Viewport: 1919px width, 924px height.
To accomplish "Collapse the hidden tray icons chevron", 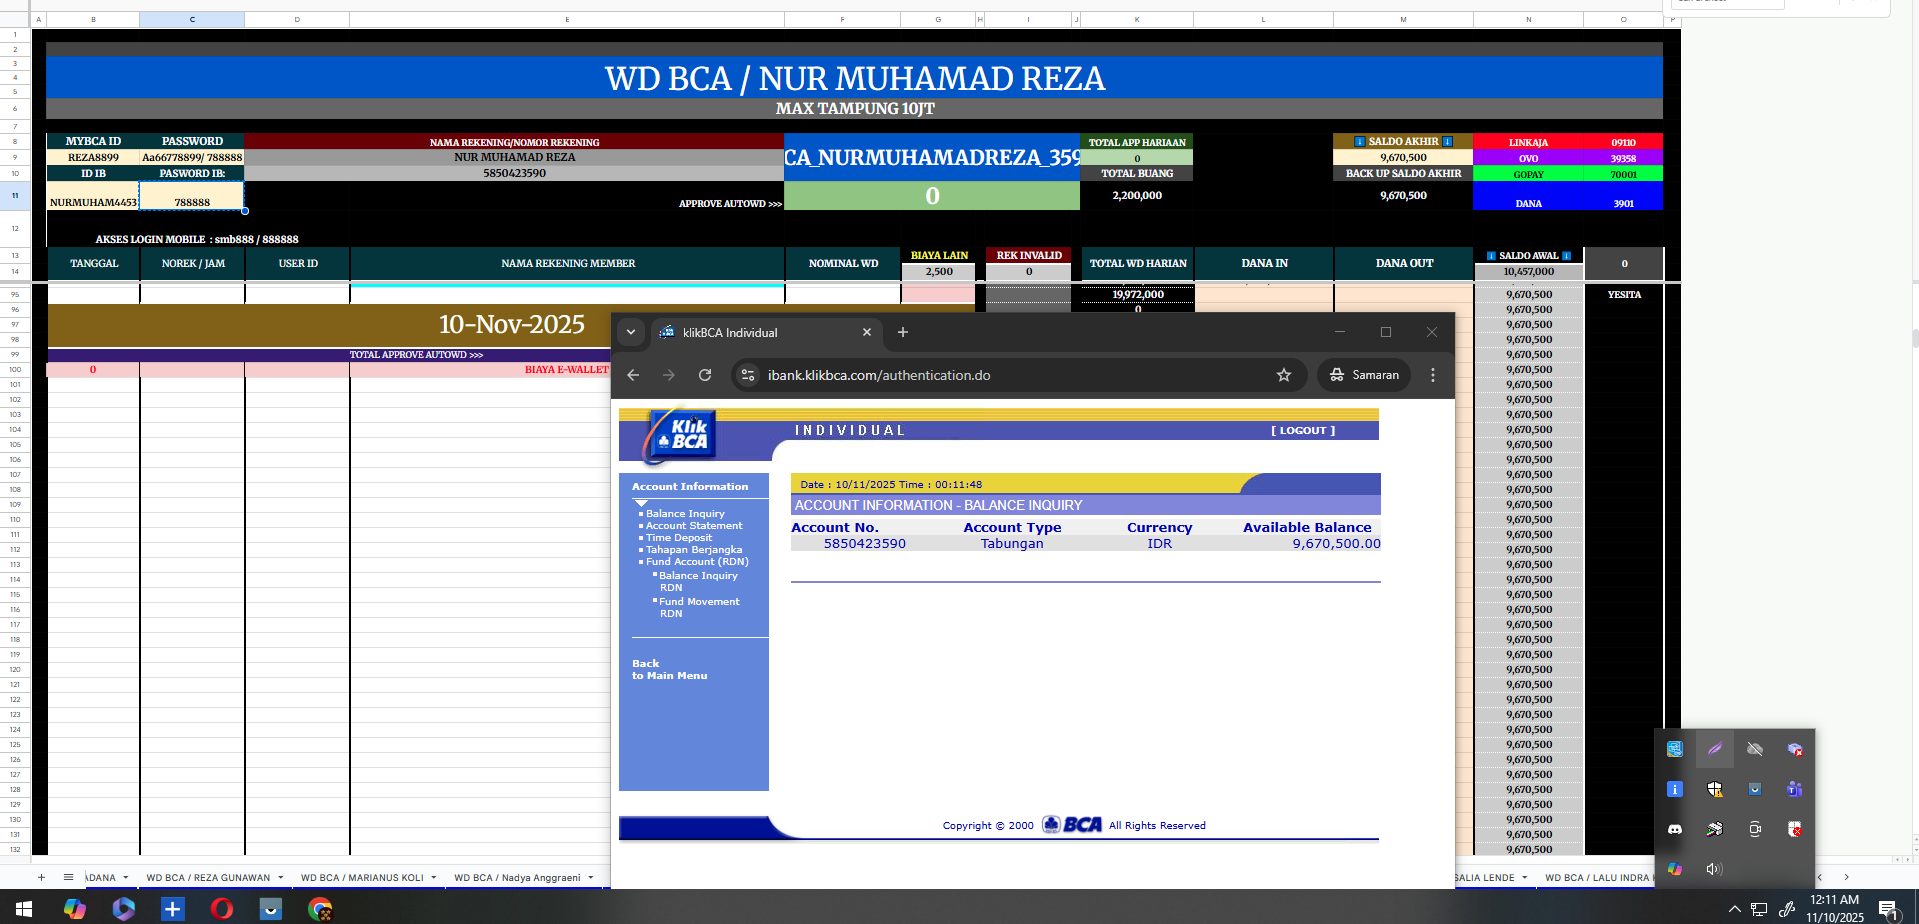I will tap(1735, 909).
